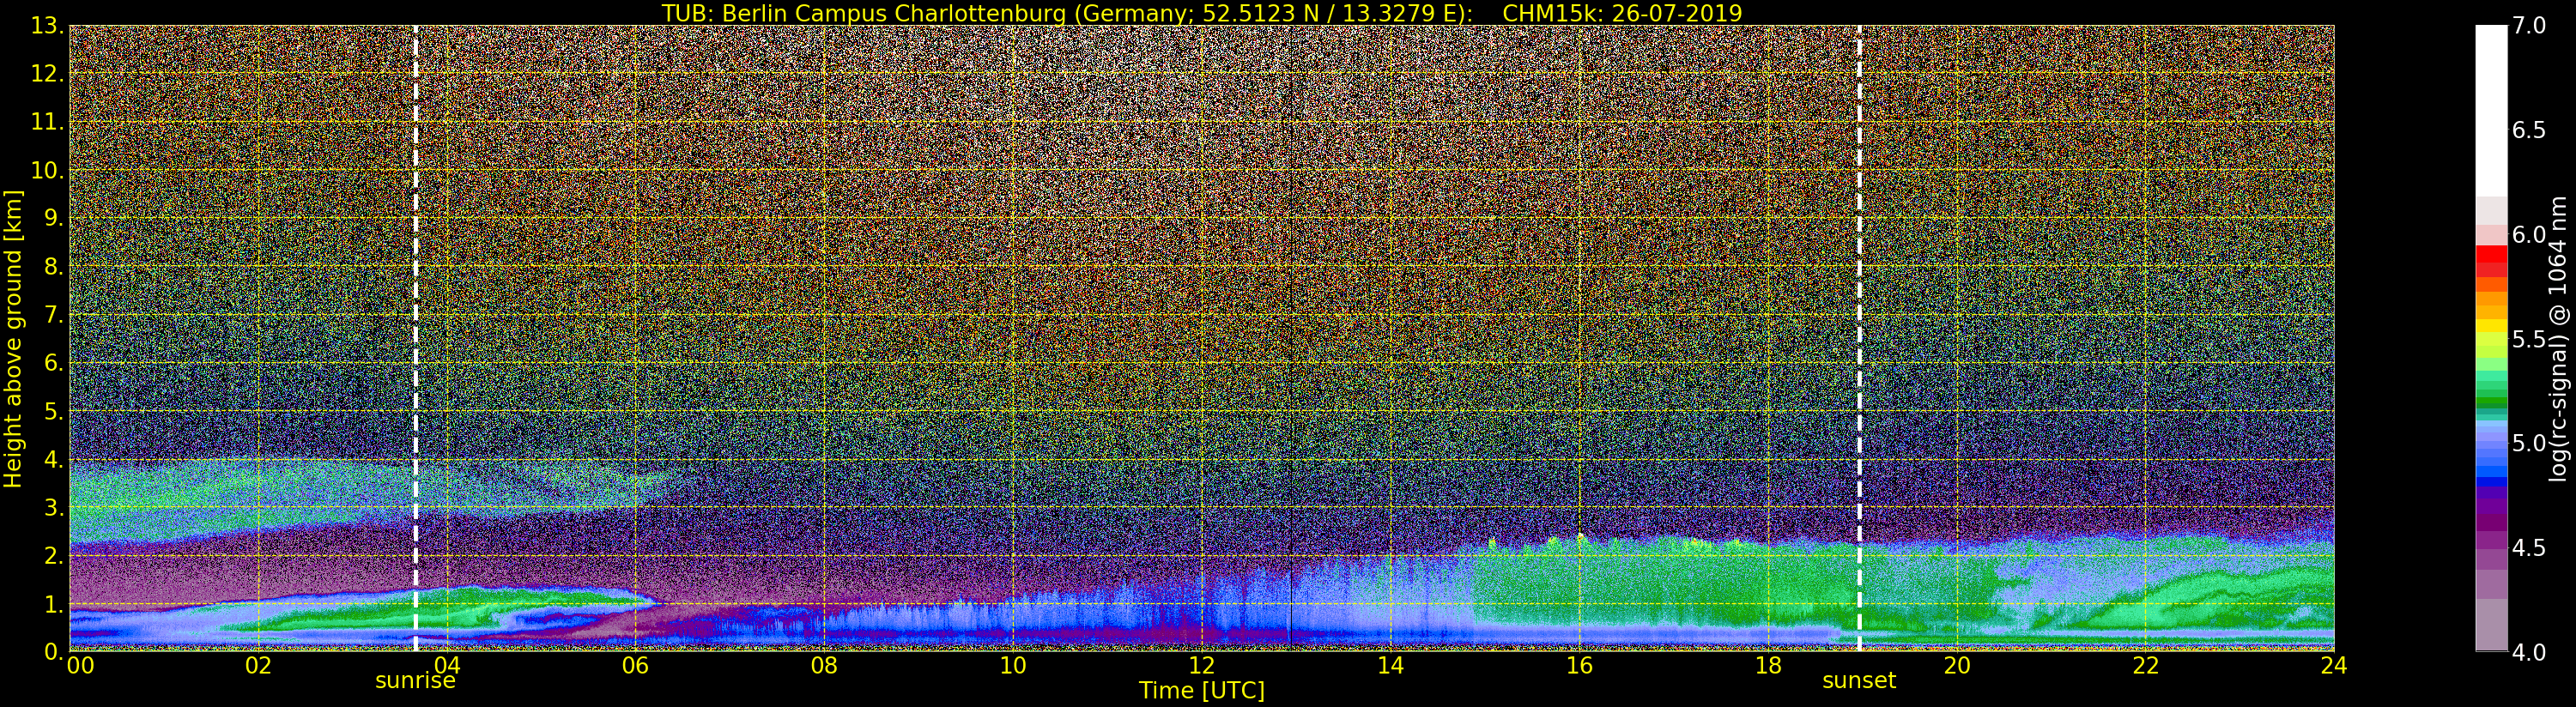This screenshot has height=707, width=2576.
Task: Click the height axis tick '11.'
Action: [x=47, y=122]
